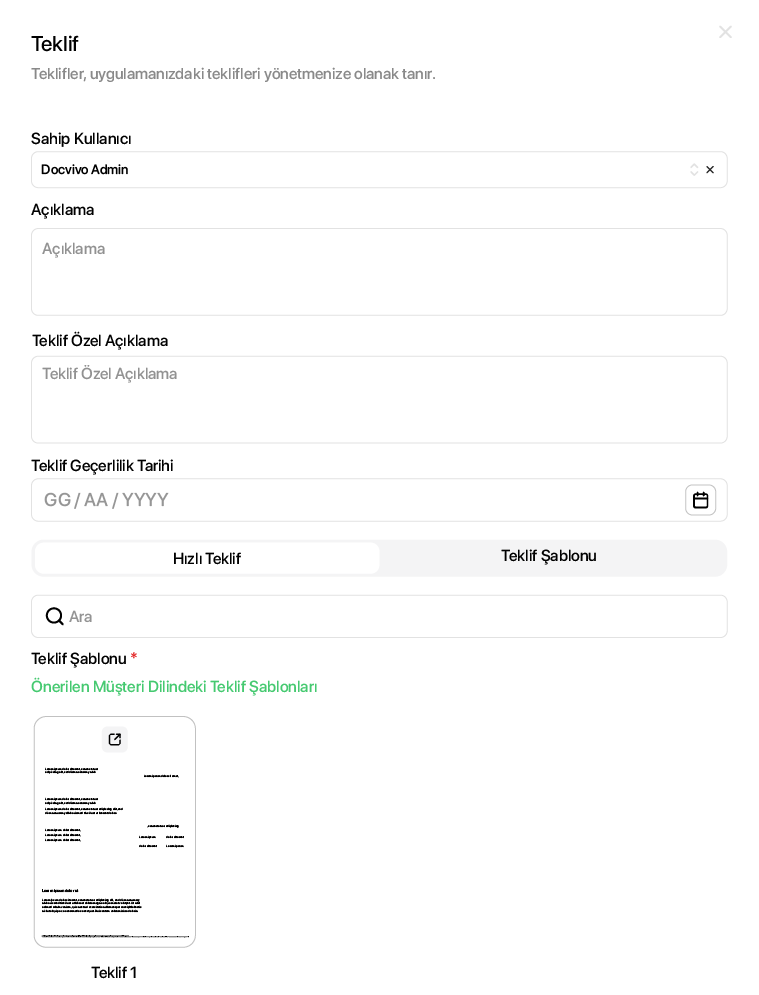
Task: Select the YYYY year segment of date
Action: (146, 500)
